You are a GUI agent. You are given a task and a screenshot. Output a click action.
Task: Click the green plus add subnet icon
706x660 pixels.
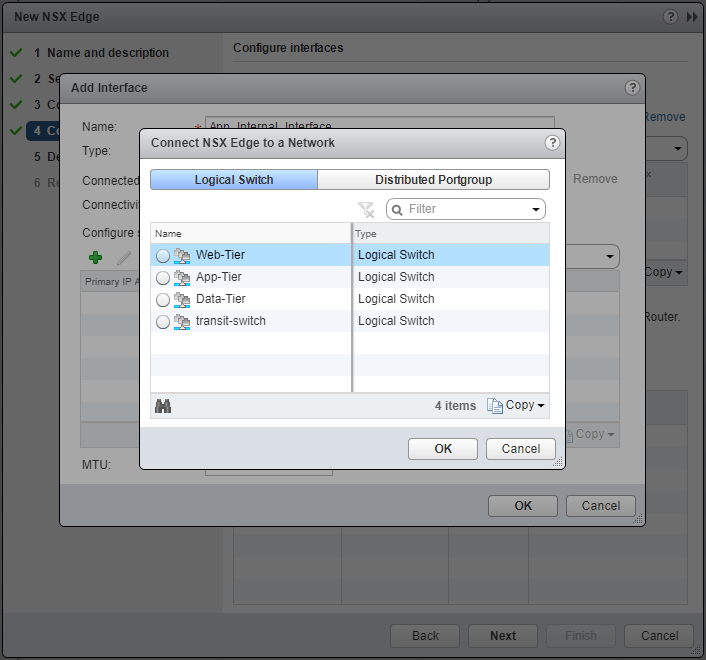point(96,258)
